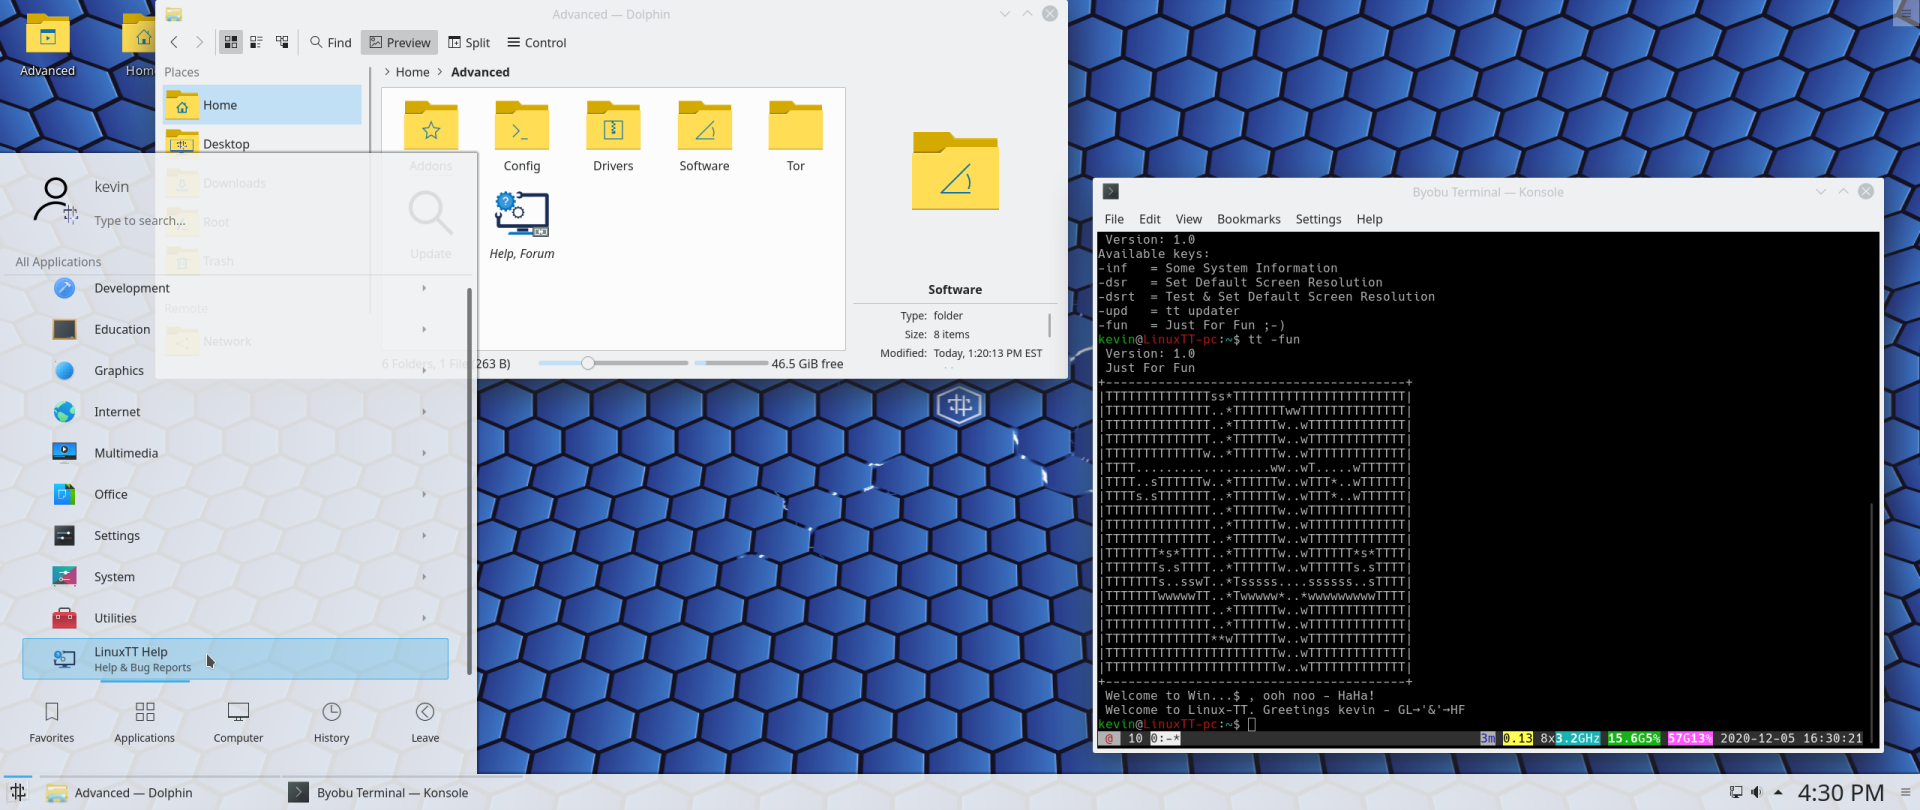The height and width of the screenshot is (810, 1920).
Task: Adjust the Dolphin icon zoom slider
Action: (x=588, y=363)
